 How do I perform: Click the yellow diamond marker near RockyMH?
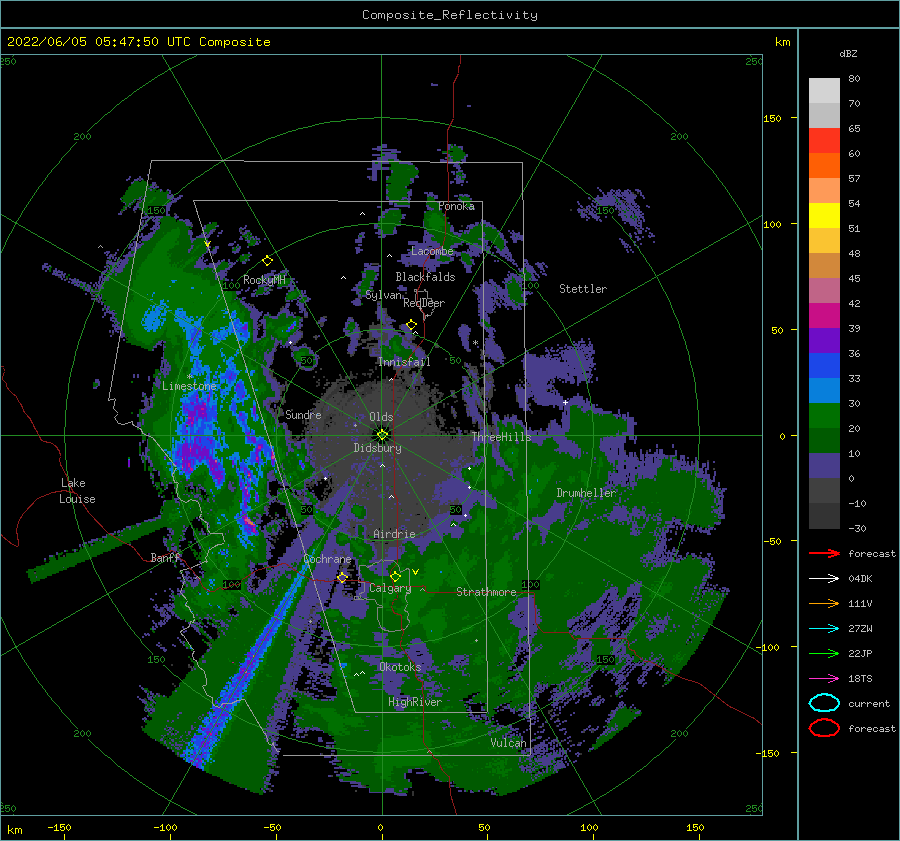coord(267,261)
